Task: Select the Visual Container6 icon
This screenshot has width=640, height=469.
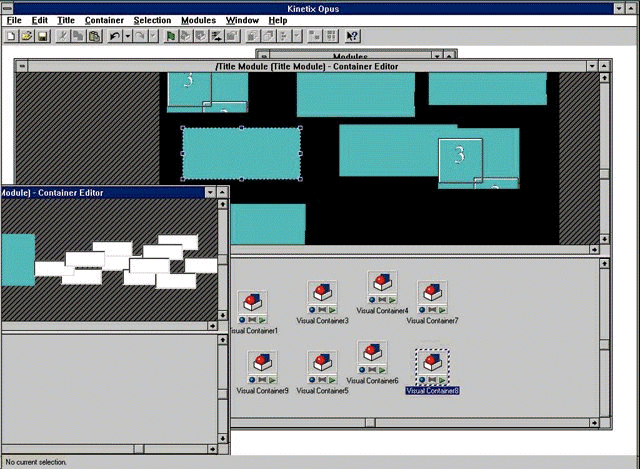Action: 372,353
